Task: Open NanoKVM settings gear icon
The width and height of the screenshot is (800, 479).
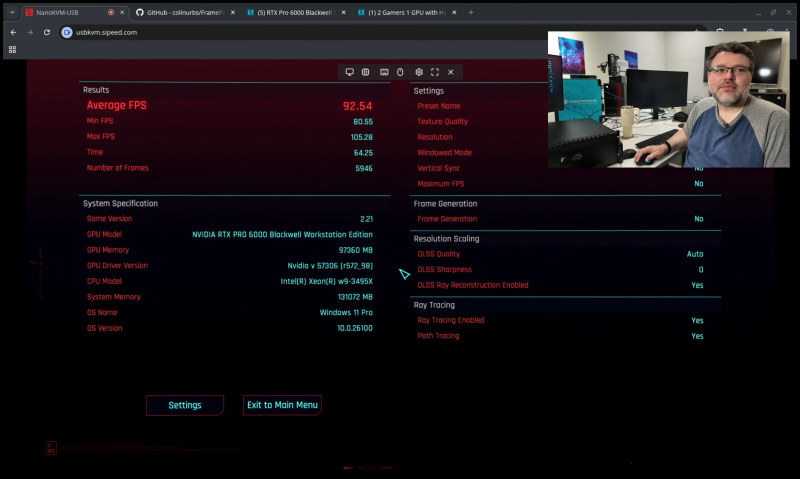Action: point(418,72)
